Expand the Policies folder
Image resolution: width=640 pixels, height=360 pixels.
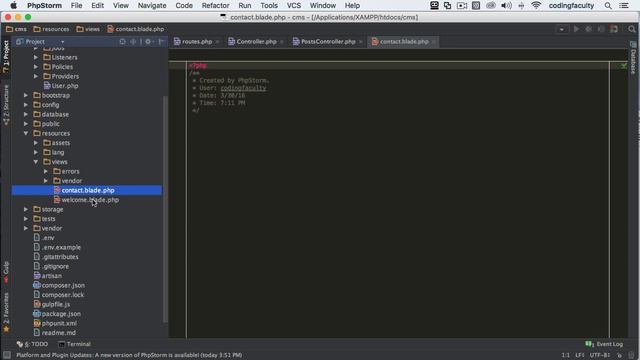pyautogui.click(x=36, y=67)
